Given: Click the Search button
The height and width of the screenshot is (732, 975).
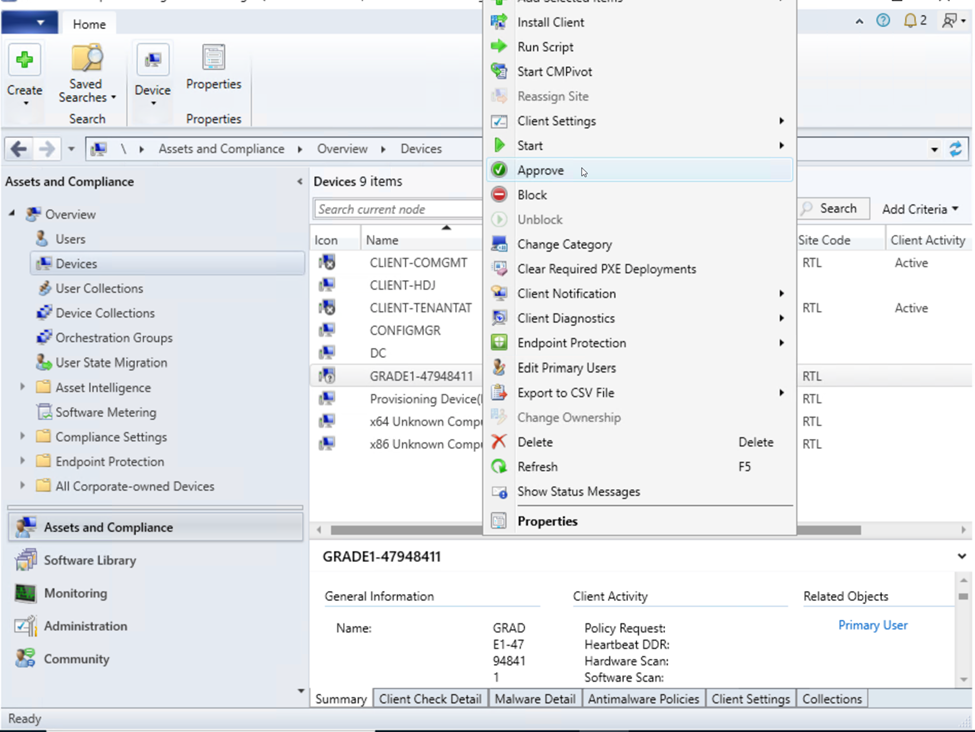Looking at the screenshot, I should click(x=834, y=208).
